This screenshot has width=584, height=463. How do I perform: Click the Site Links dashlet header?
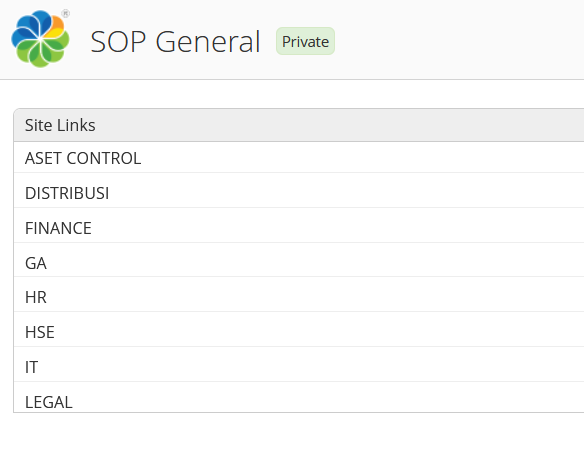click(x=299, y=125)
